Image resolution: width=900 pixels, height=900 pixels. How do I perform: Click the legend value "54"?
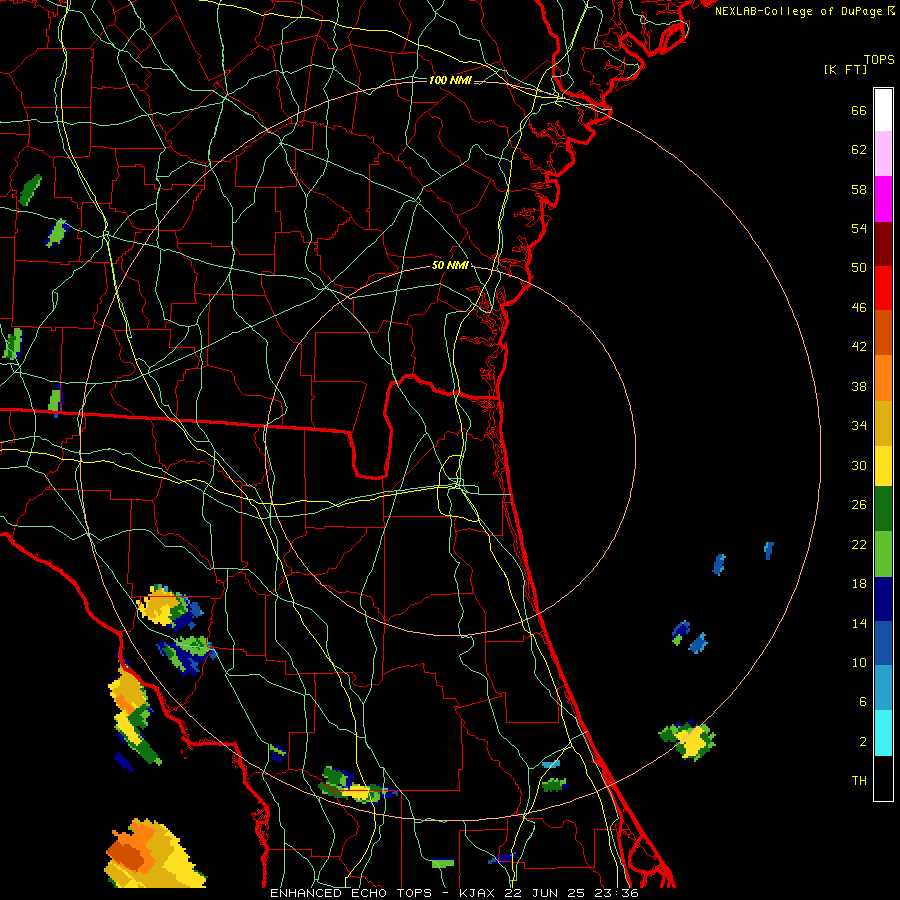click(x=859, y=228)
